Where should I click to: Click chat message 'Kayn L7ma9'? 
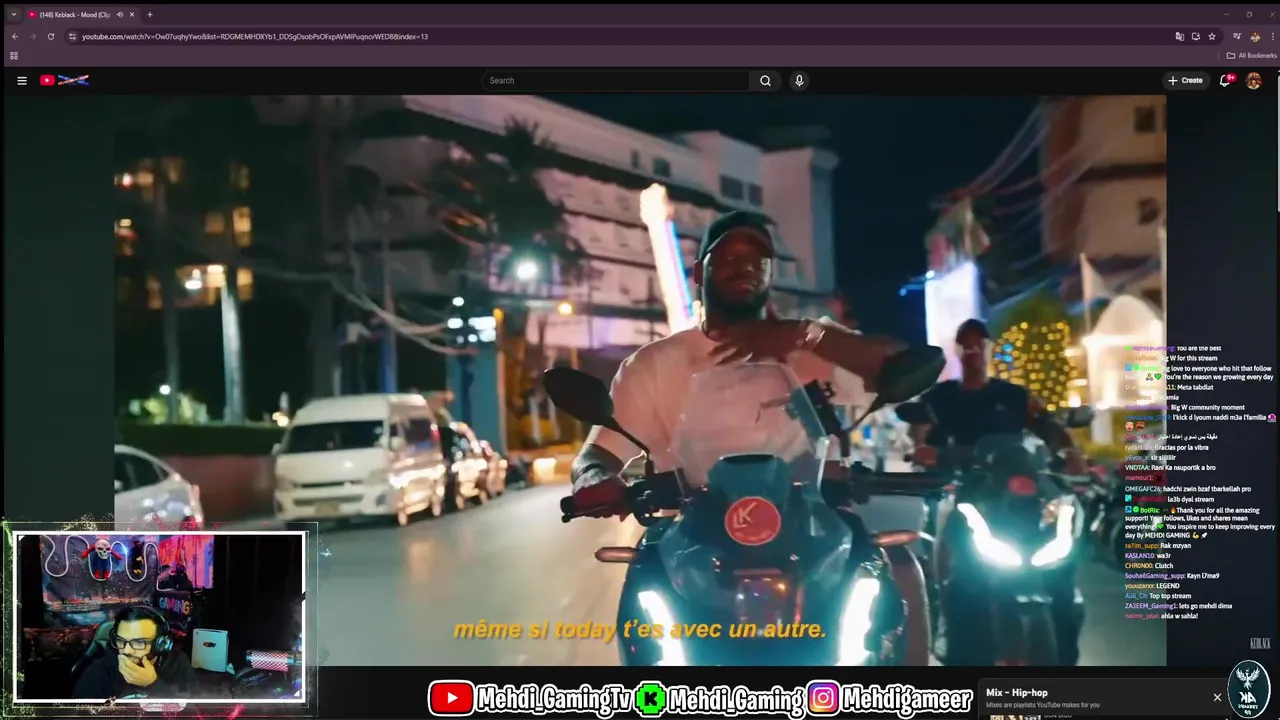click(1203, 576)
